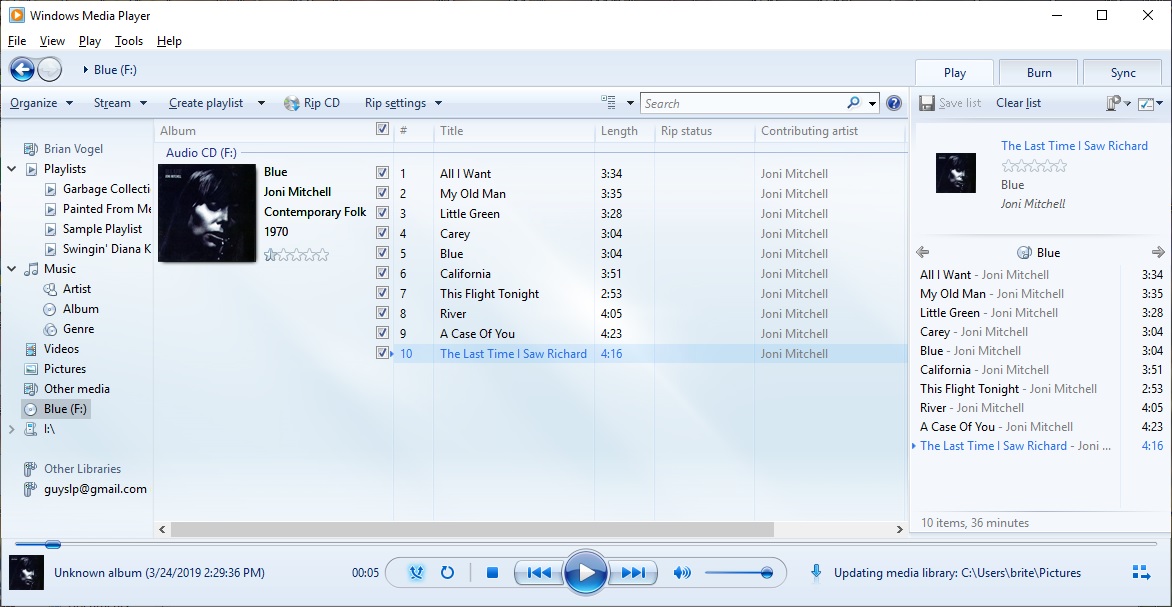Open the Help question mark icon
Viewport: 1172px width, 607px height.
coord(894,103)
